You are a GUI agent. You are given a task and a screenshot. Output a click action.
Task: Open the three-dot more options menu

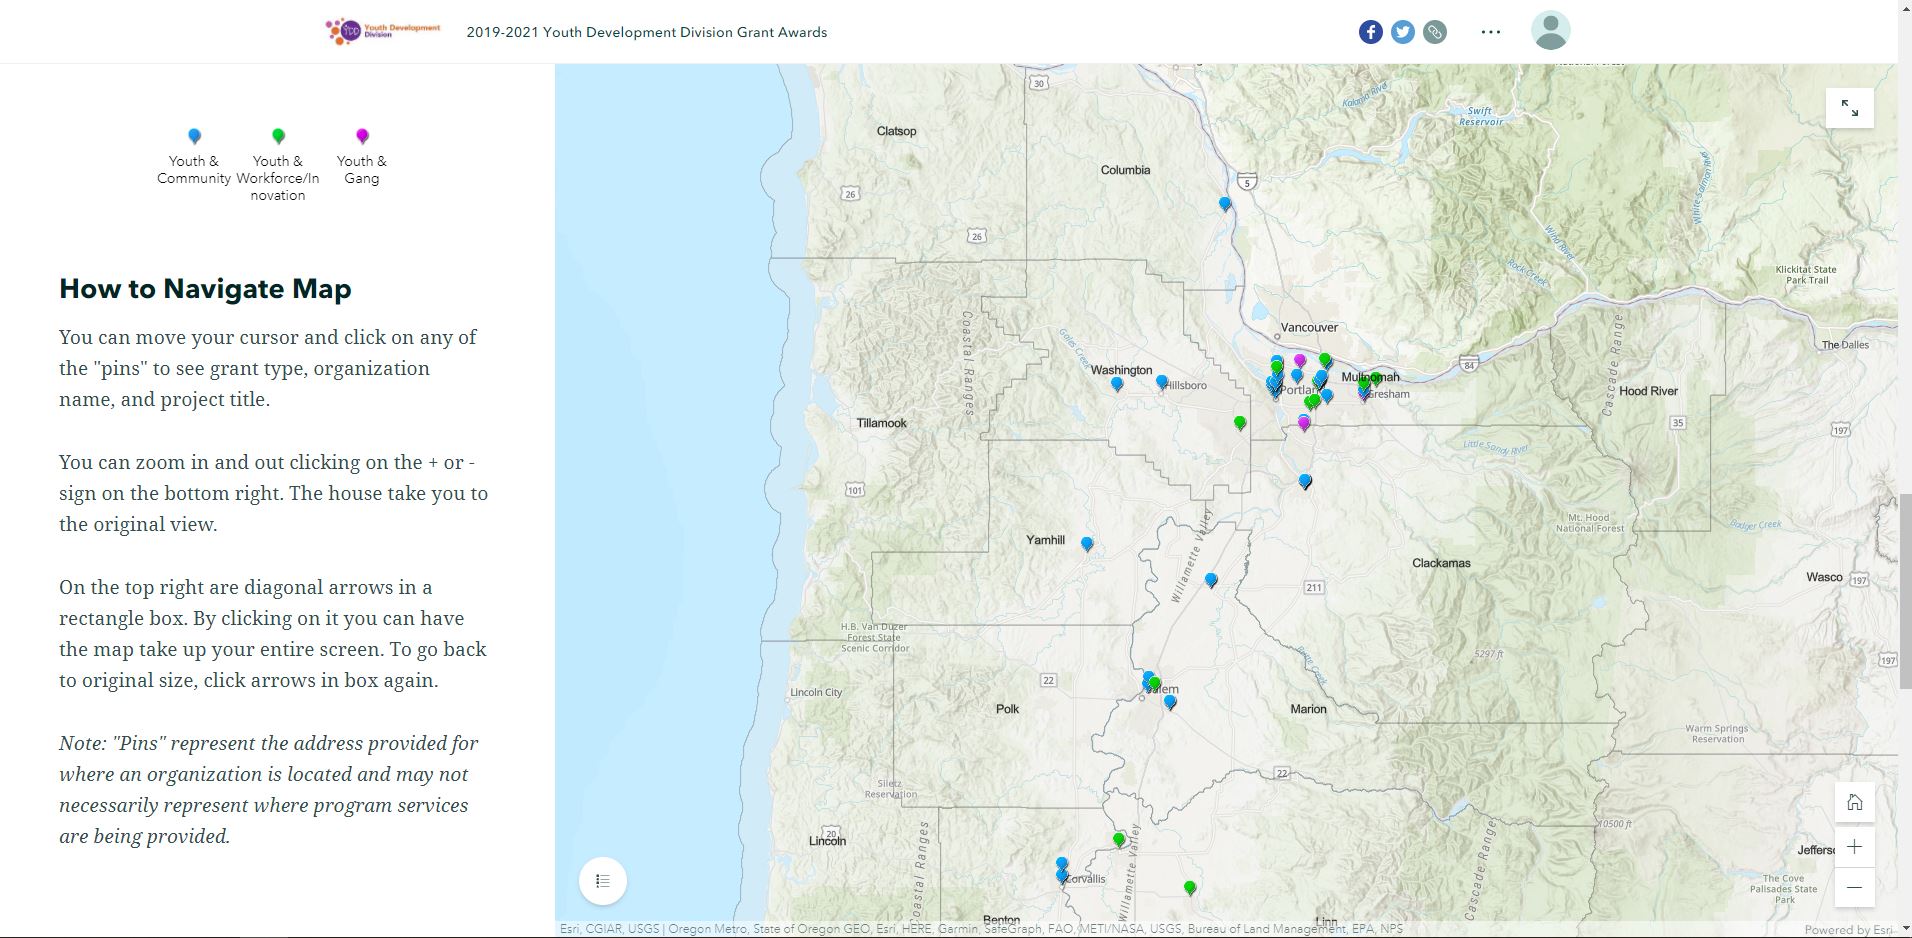click(1490, 32)
